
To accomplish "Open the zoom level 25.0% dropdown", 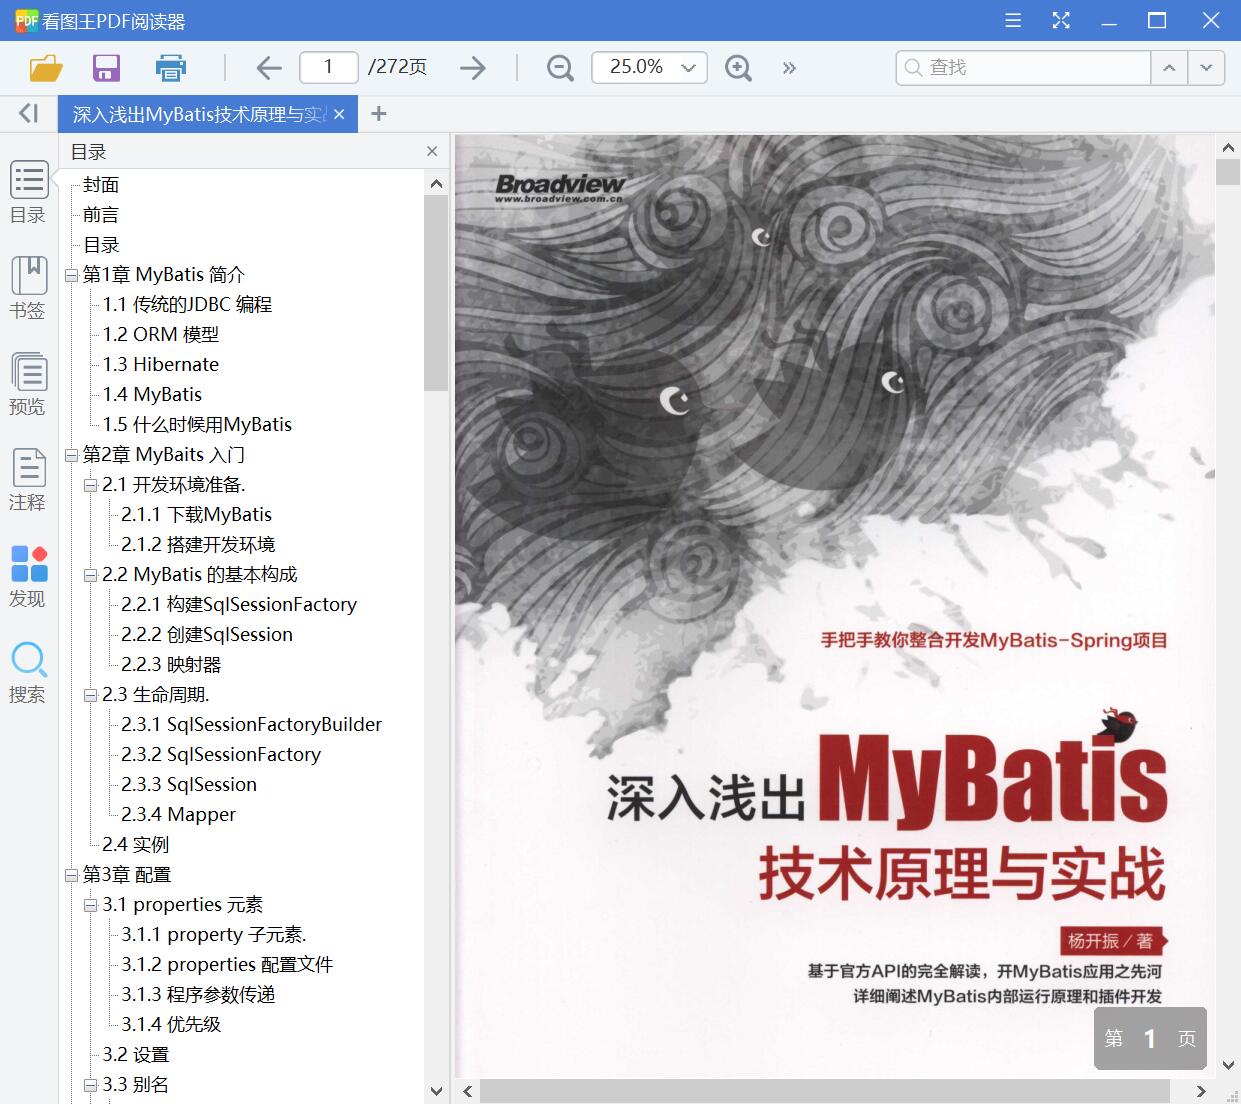I will [650, 68].
